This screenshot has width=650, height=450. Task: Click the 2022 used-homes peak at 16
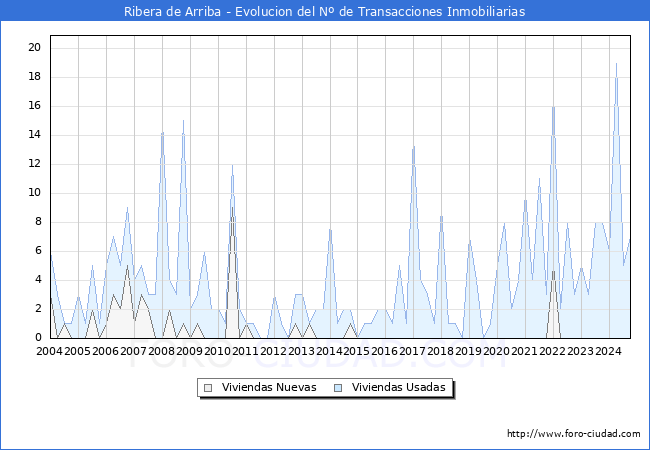(553, 107)
